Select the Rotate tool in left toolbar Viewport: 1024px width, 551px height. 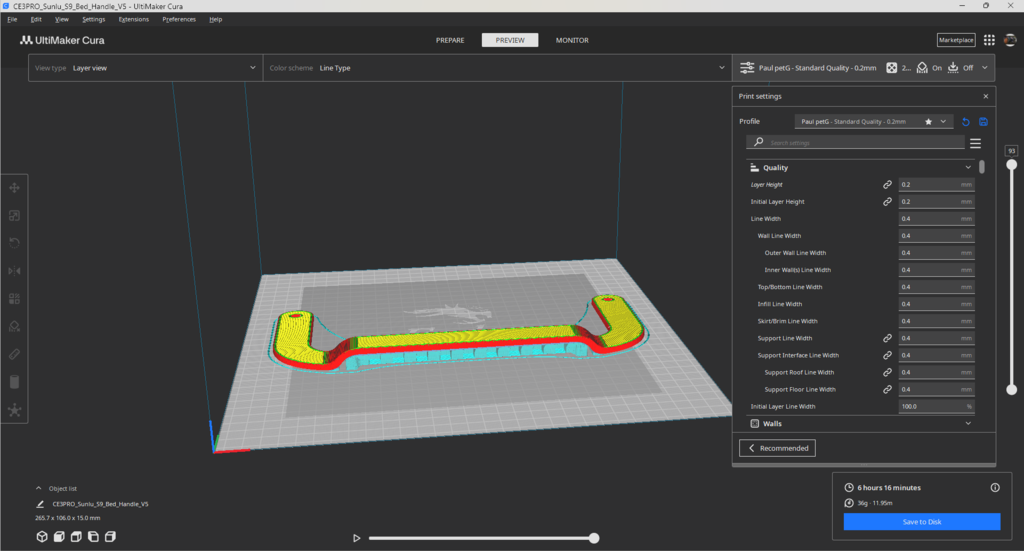(14, 243)
